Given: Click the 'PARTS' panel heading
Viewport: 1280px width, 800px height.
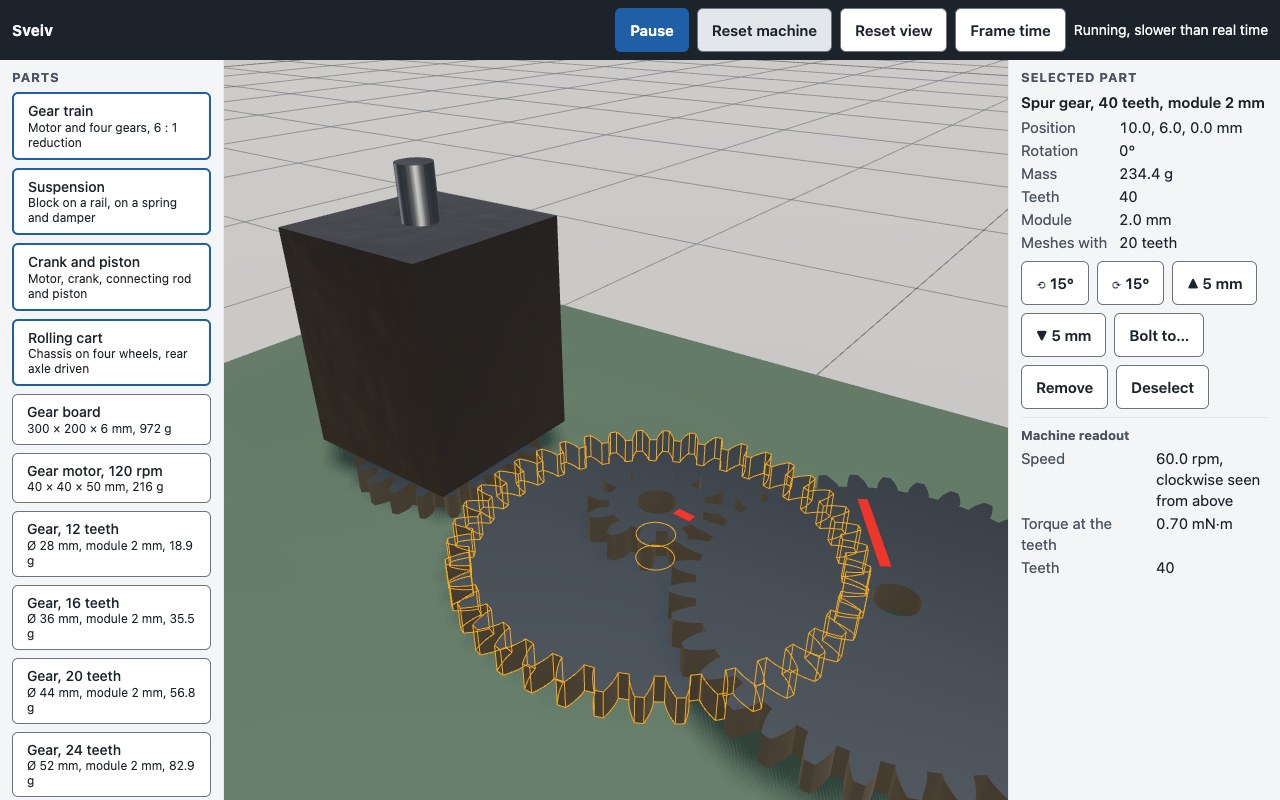Looking at the screenshot, I should (x=35, y=77).
